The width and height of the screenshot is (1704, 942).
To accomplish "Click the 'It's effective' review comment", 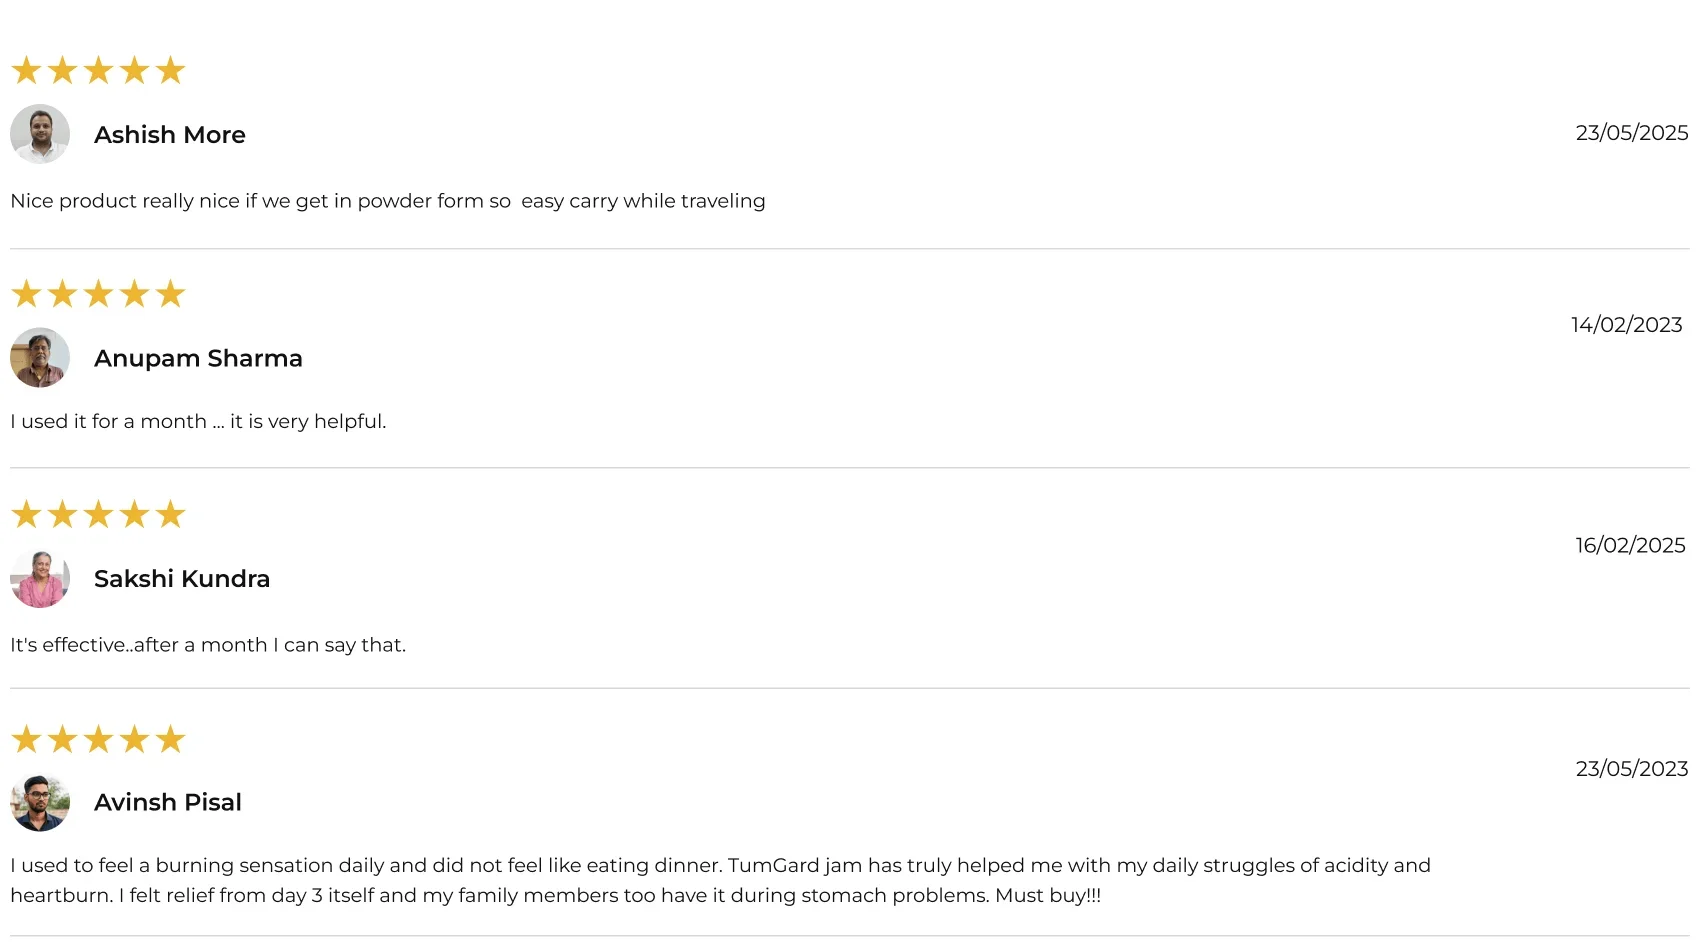I will (x=208, y=645).
